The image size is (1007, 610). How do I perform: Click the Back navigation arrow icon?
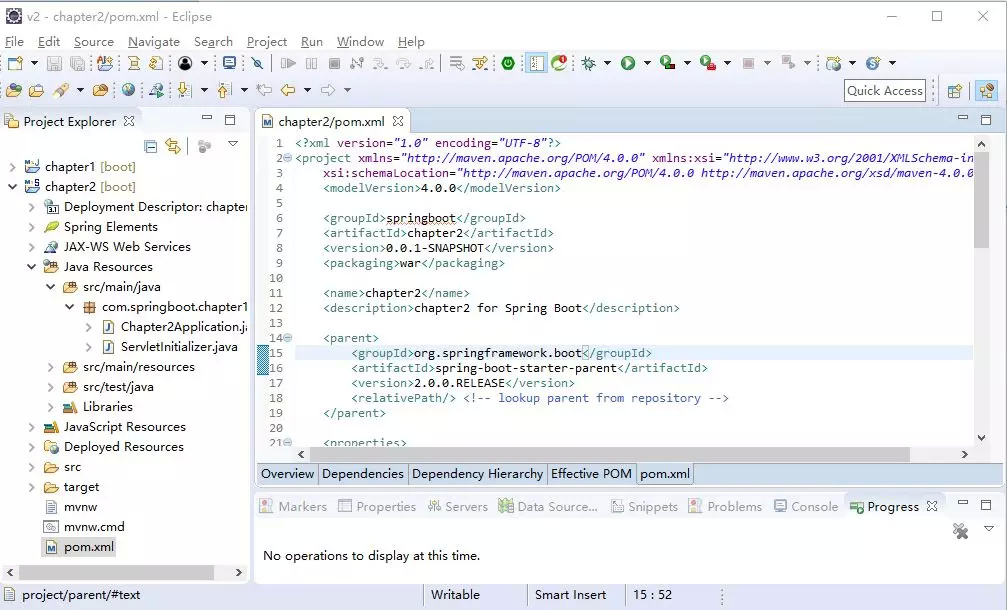289,90
